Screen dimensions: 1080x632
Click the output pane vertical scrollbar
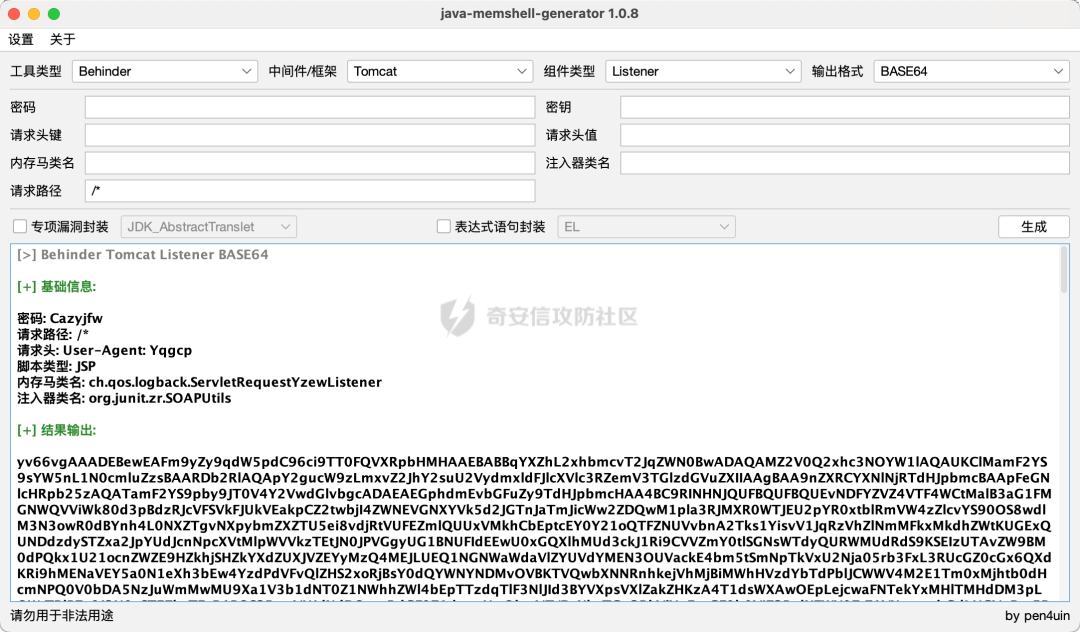click(x=1064, y=270)
